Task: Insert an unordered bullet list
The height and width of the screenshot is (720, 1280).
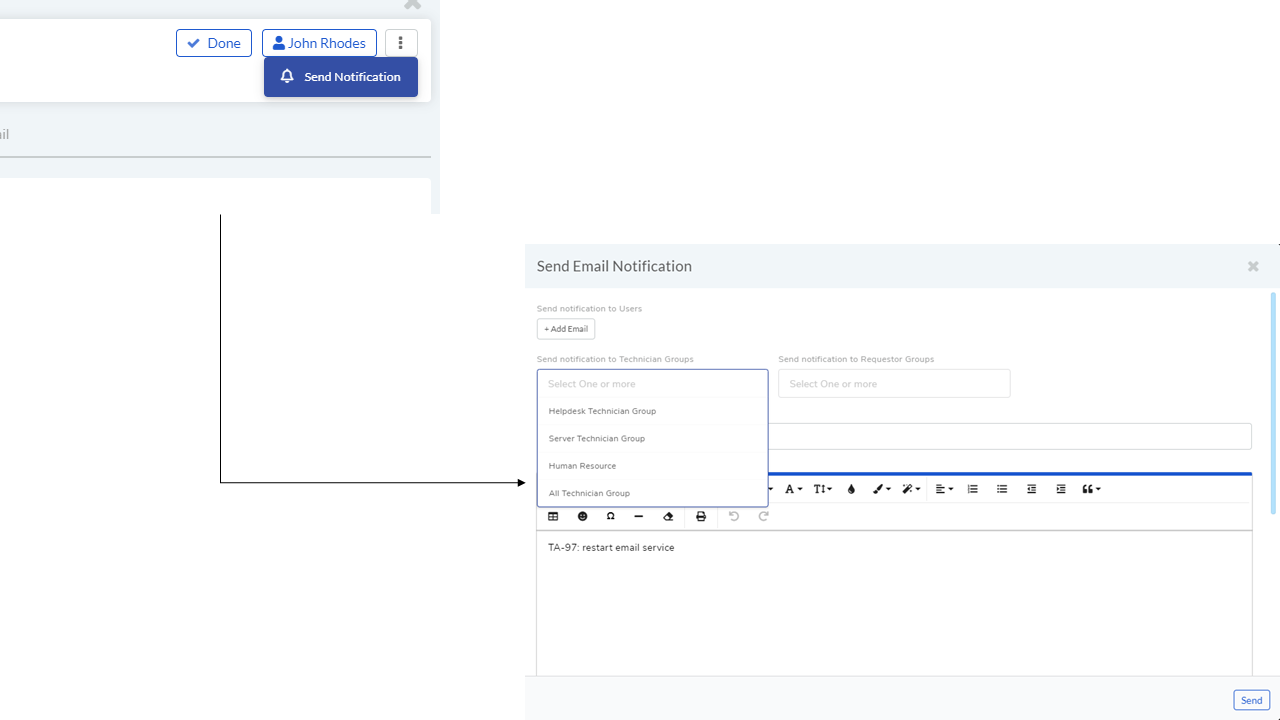Action: tap(1002, 489)
